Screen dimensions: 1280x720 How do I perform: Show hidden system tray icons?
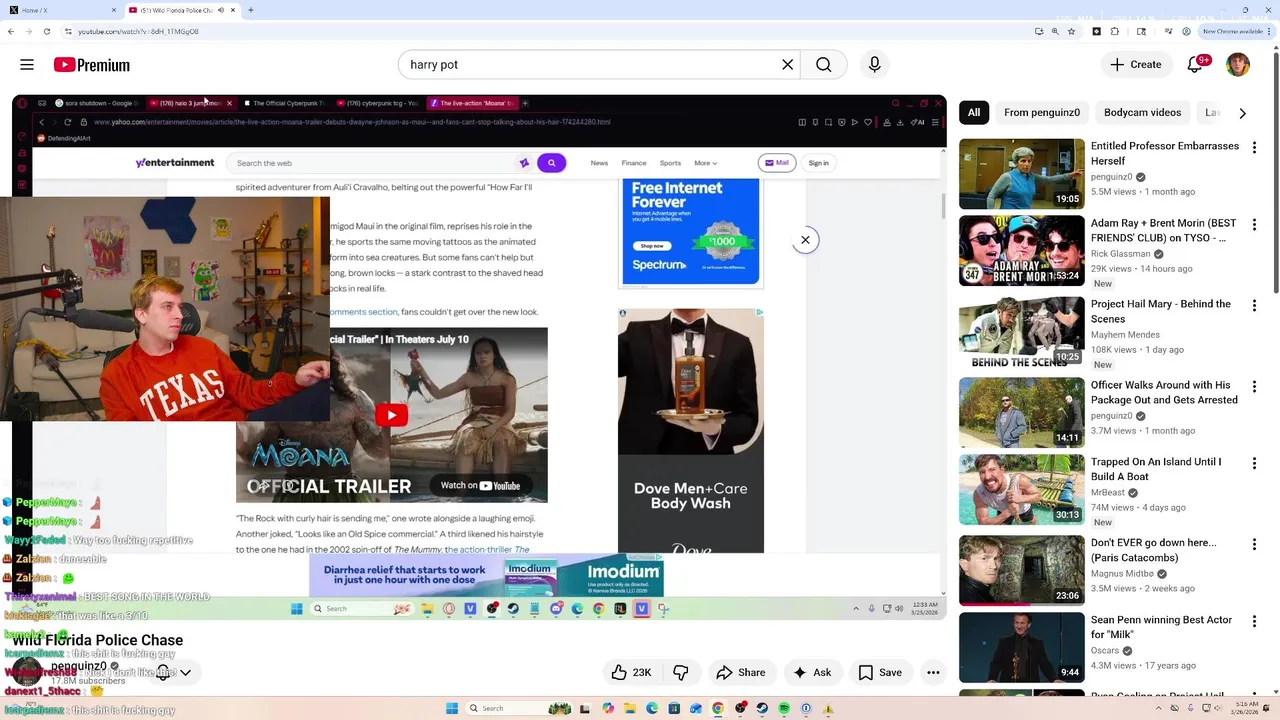[1160, 708]
